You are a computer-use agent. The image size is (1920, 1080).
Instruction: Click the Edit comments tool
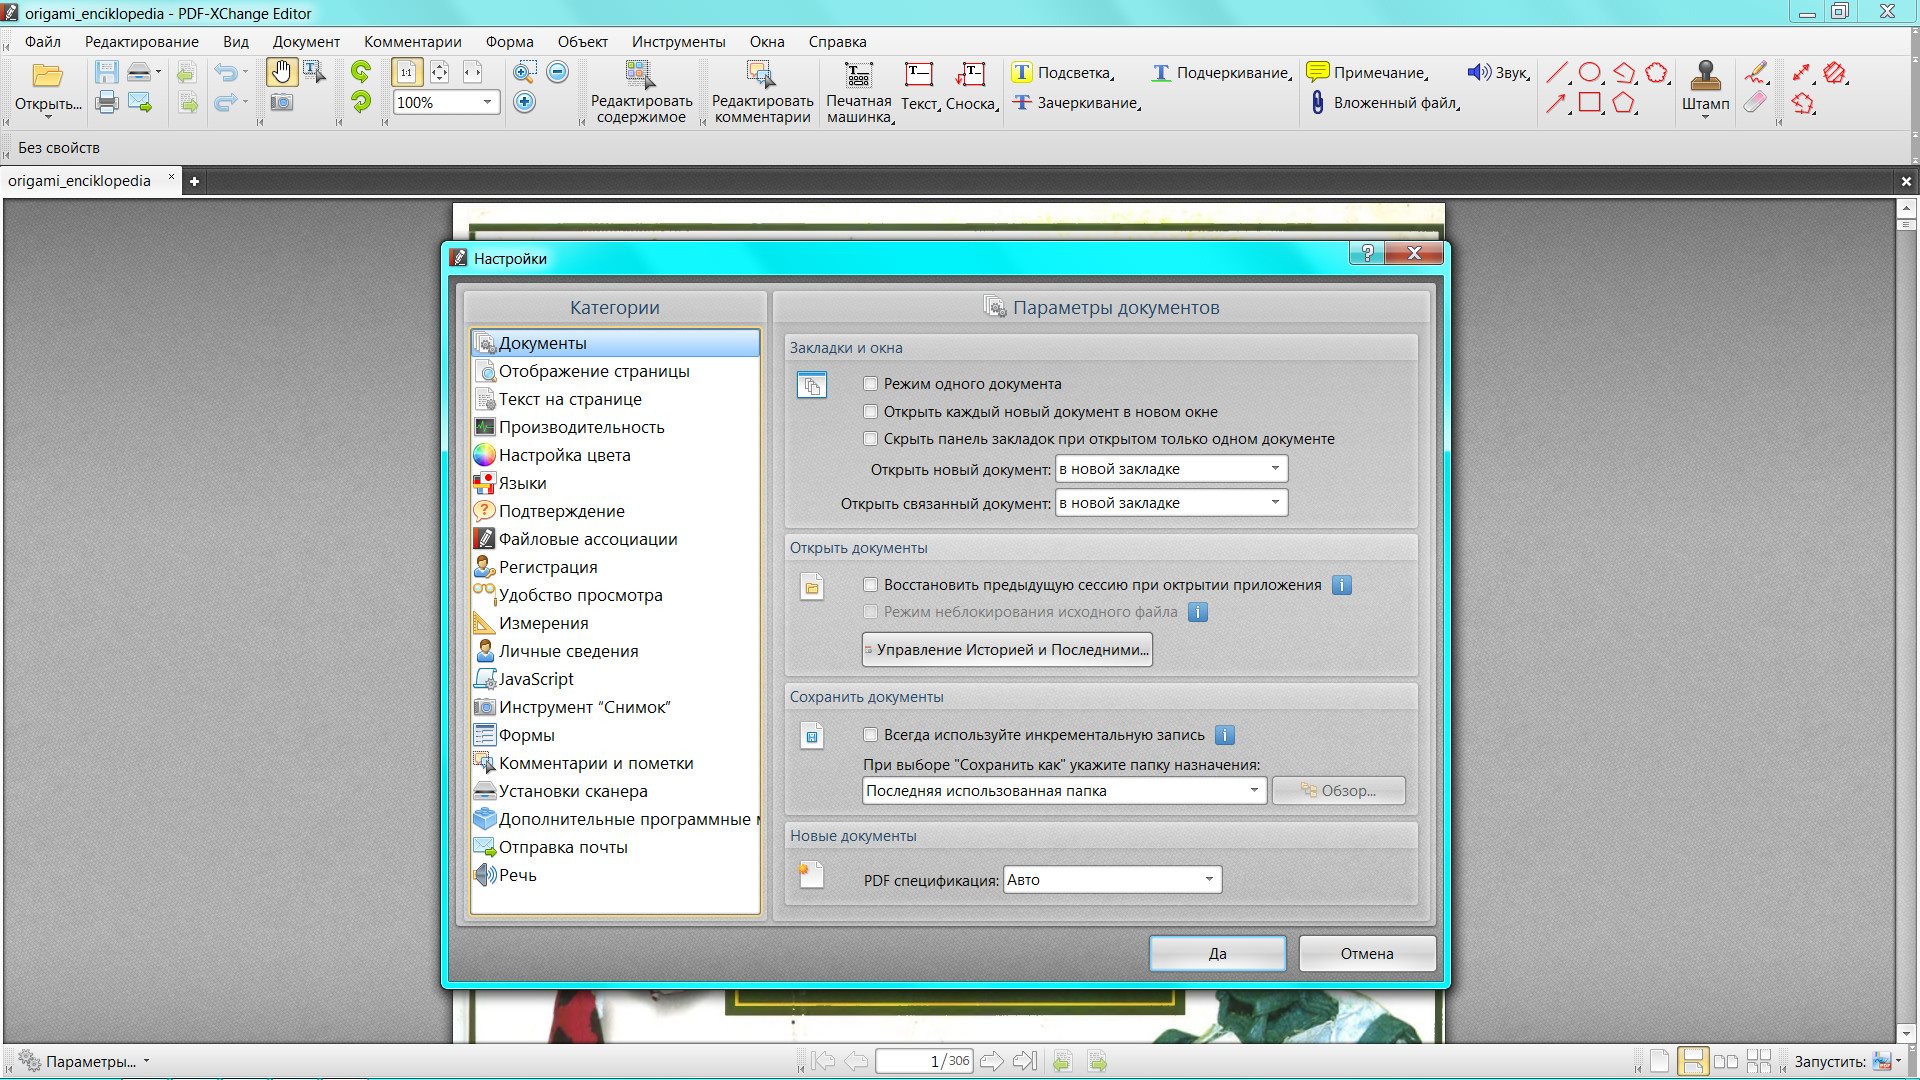click(762, 92)
